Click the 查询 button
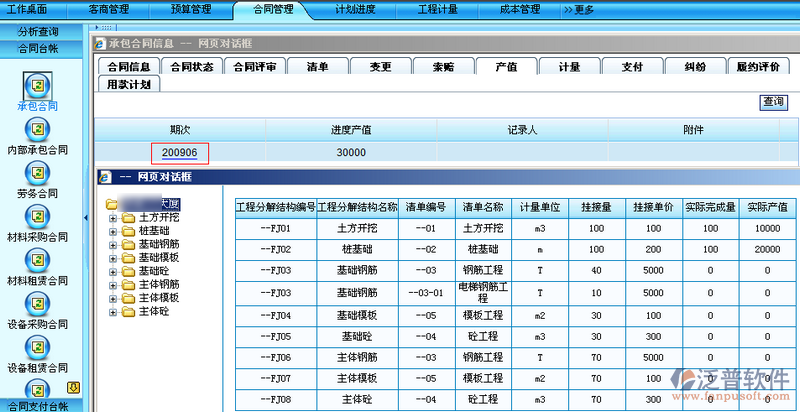This screenshot has height=412, width=800. pos(773,102)
